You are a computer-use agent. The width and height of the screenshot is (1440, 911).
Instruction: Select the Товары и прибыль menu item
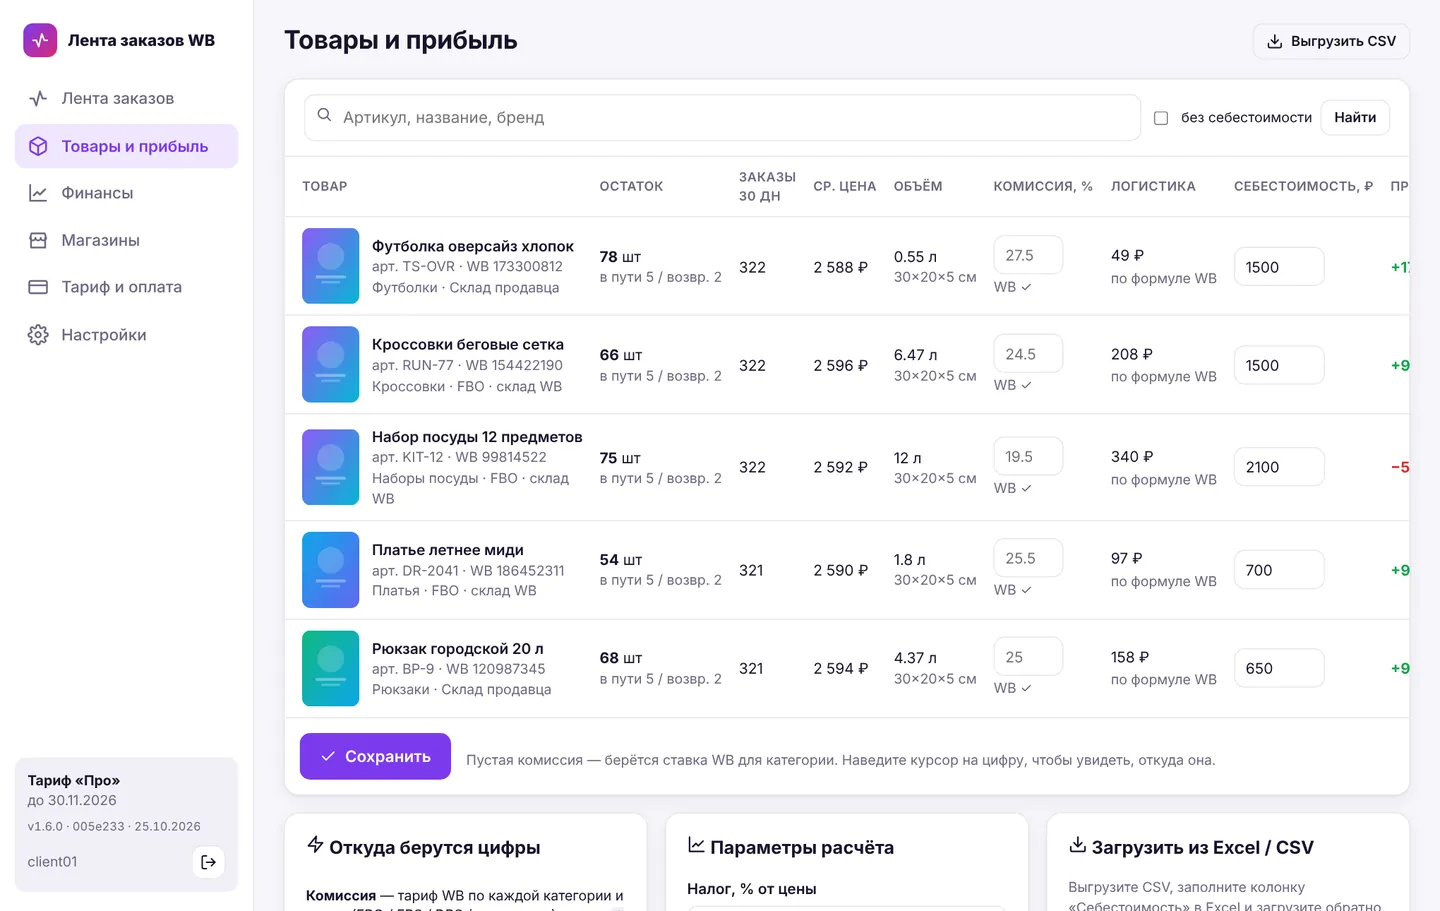pyautogui.click(x=126, y=146)
